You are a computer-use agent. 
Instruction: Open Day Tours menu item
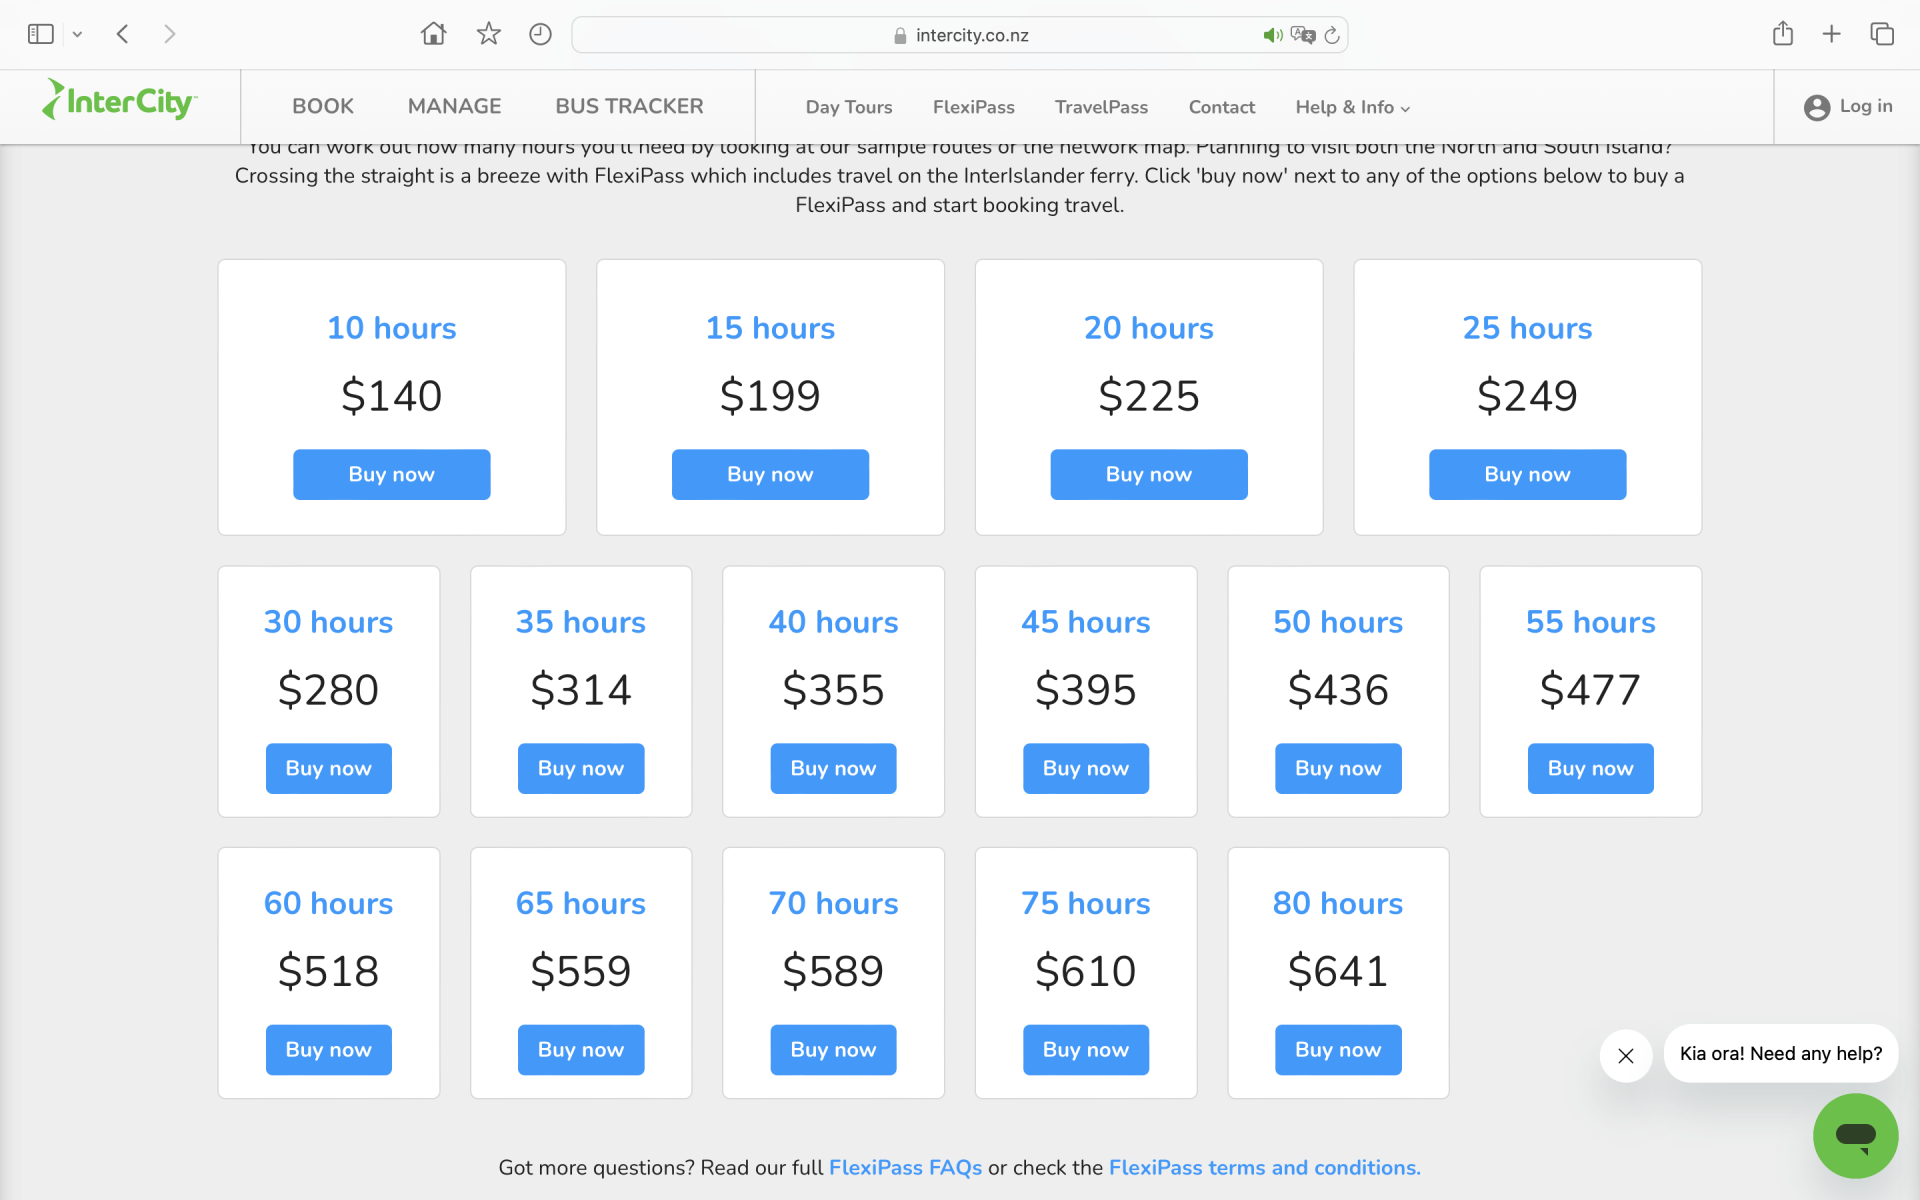(x=849, y=107)
